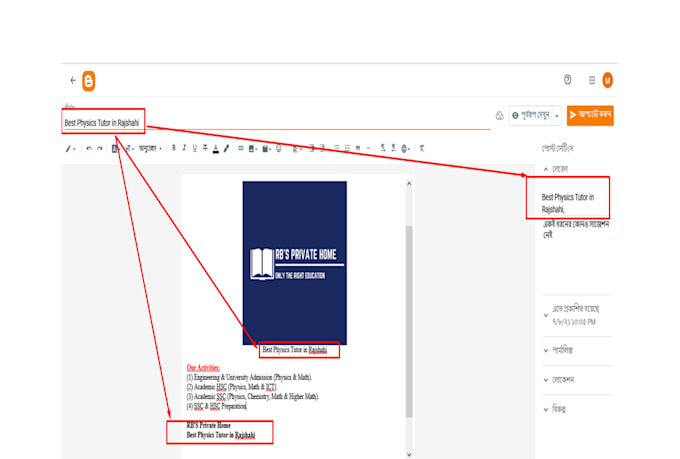Click line '(3) Academic SSC'
Viewport: 680px width, 459px height.
pyautogui.click(x=252, y=397)
